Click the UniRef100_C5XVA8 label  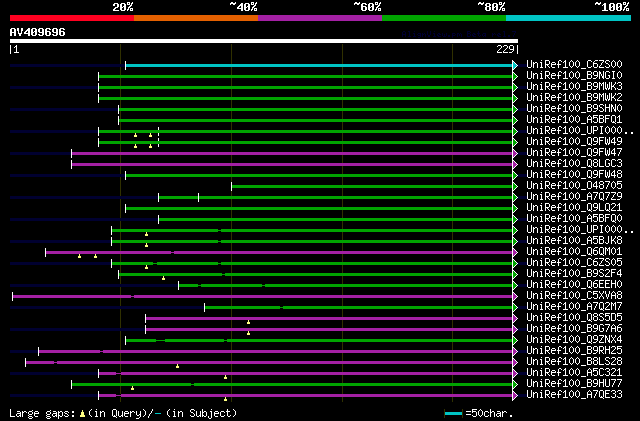(x=574, y=296)
